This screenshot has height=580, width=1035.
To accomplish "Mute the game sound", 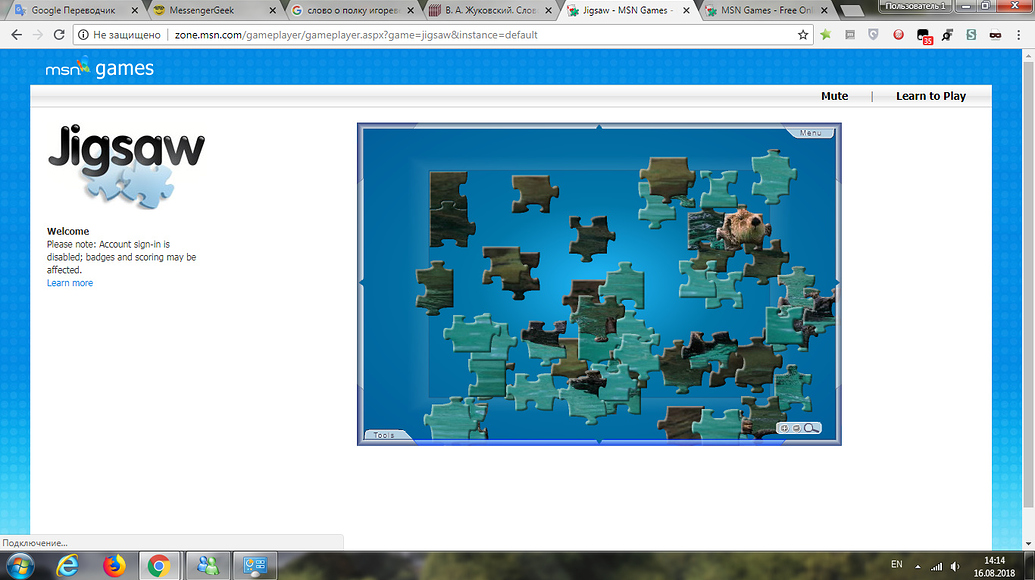I will 834,96.
